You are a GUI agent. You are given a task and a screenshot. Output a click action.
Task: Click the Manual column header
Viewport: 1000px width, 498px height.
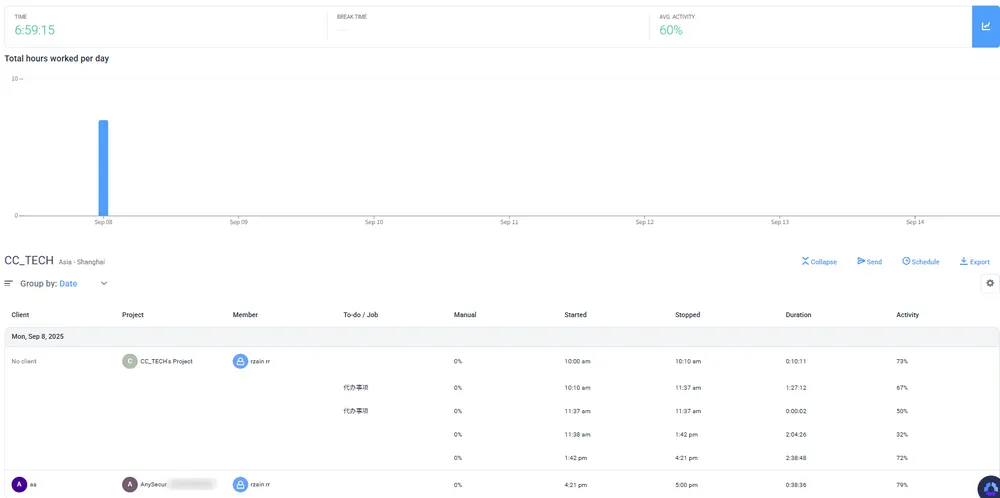(x=465, y=315)
